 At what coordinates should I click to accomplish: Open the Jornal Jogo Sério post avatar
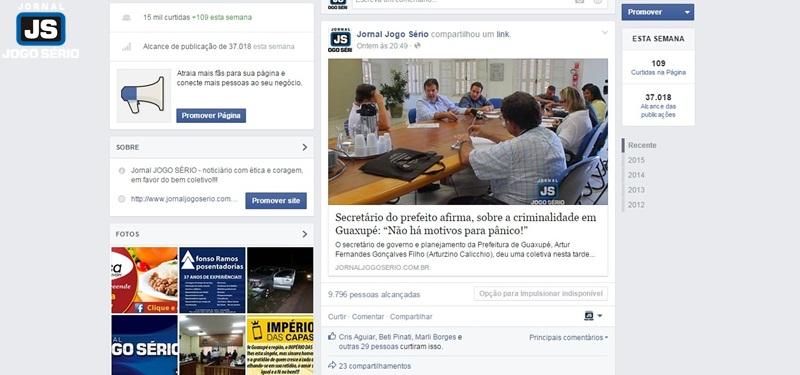340,40
